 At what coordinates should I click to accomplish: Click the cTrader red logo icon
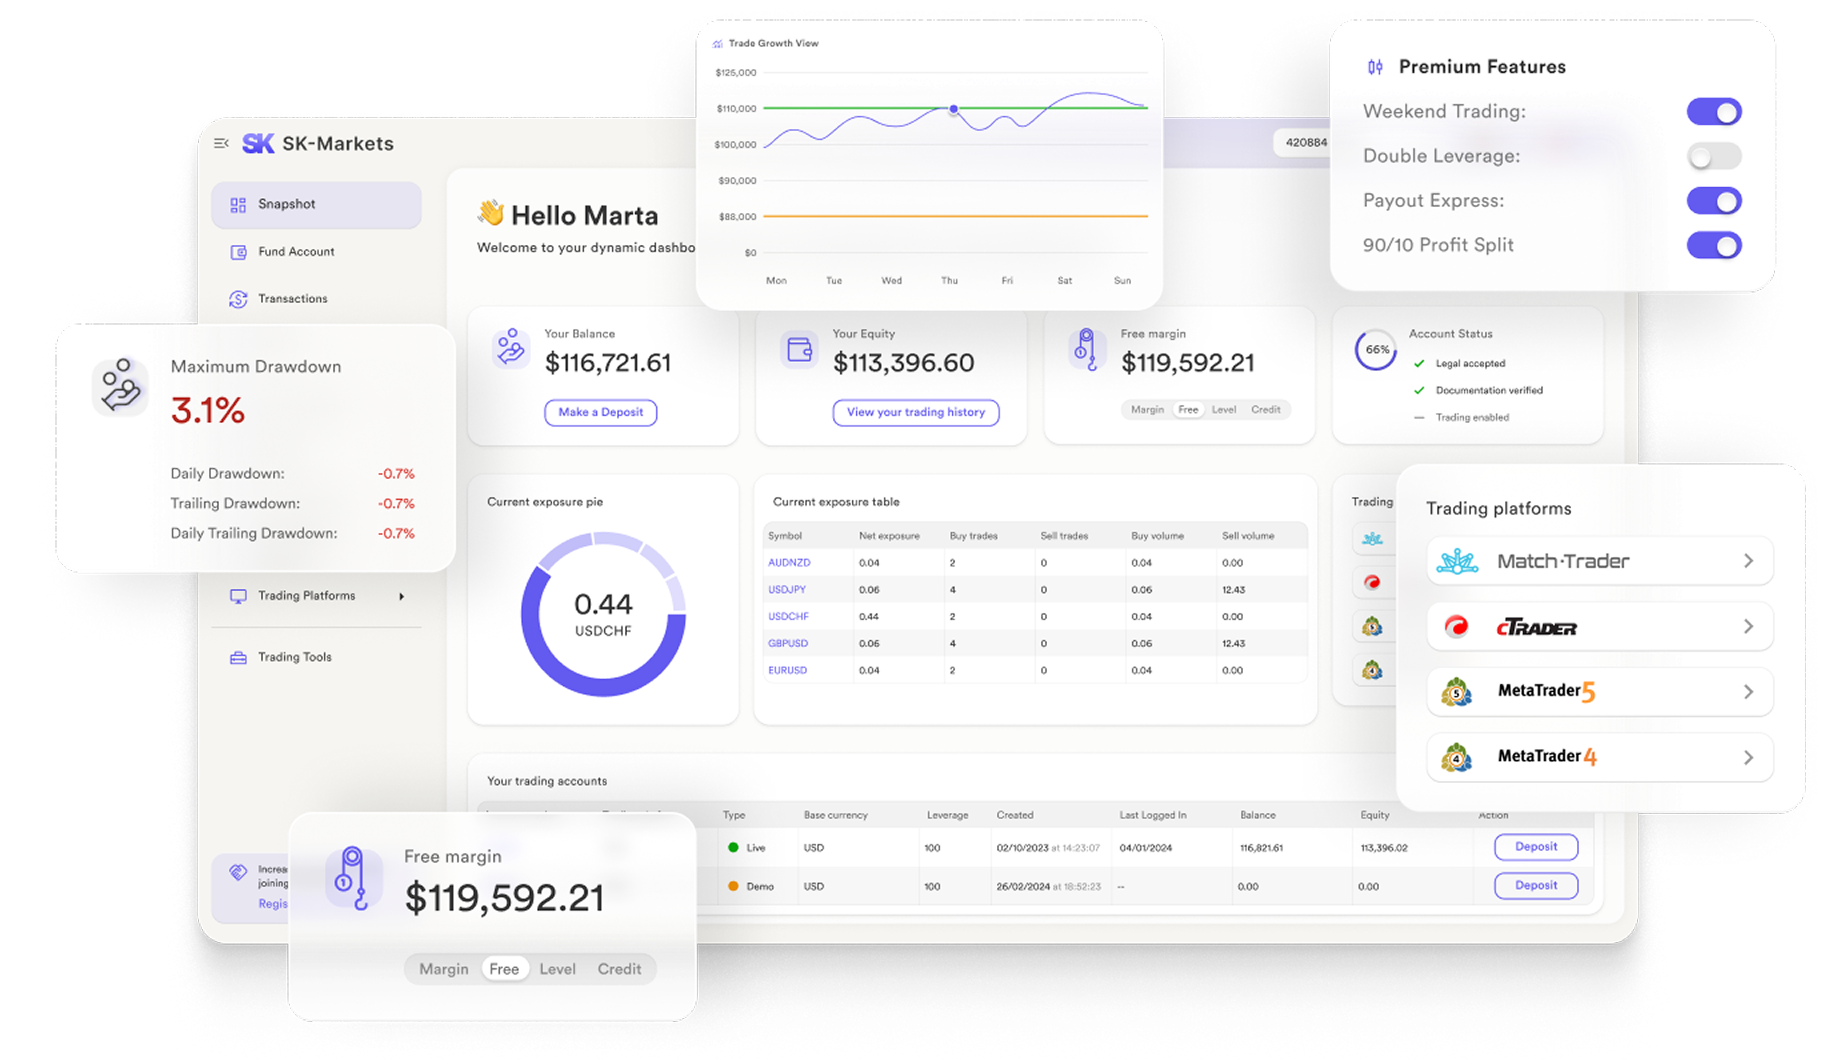tap(1456, 627)
